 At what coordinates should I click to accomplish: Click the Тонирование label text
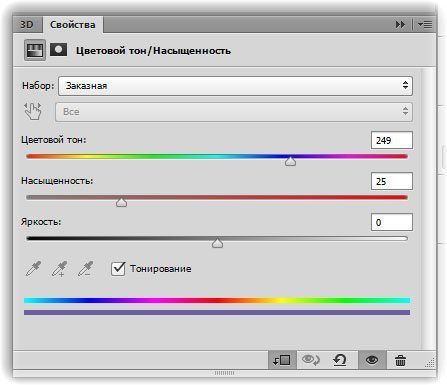[161, 269]
